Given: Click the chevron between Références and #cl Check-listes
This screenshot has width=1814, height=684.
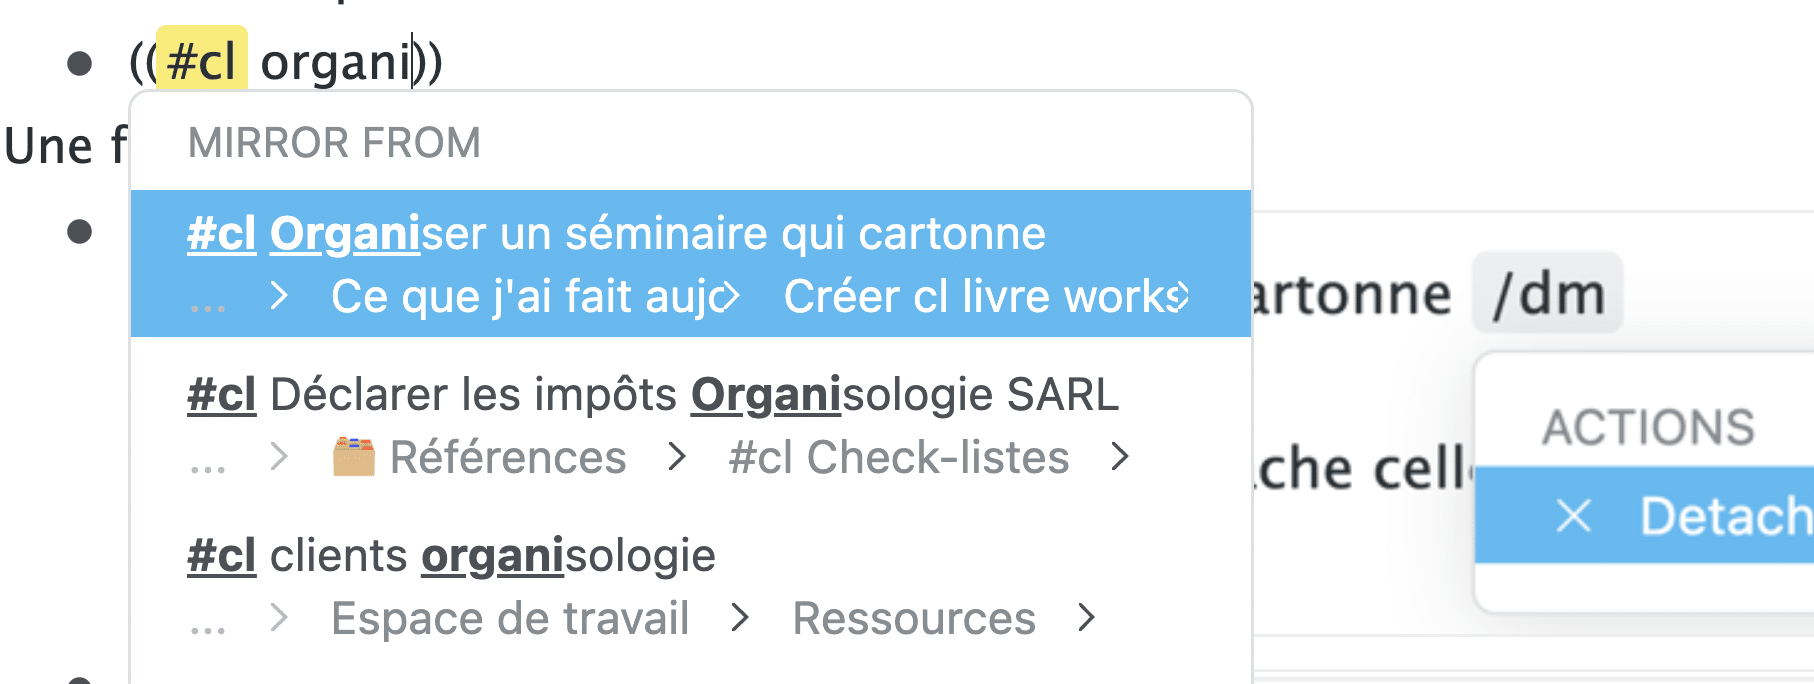Looking at the screenshot, I should click(x=678, y=457).
